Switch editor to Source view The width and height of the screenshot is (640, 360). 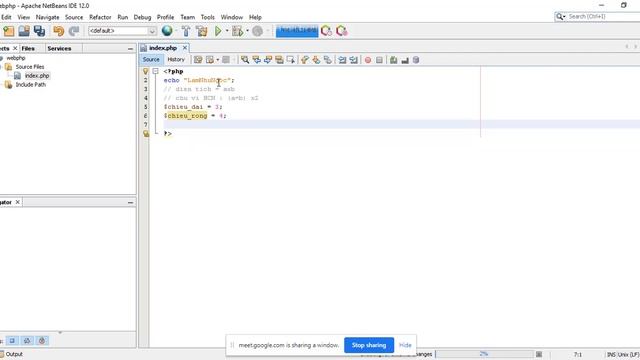click(151, 60)
